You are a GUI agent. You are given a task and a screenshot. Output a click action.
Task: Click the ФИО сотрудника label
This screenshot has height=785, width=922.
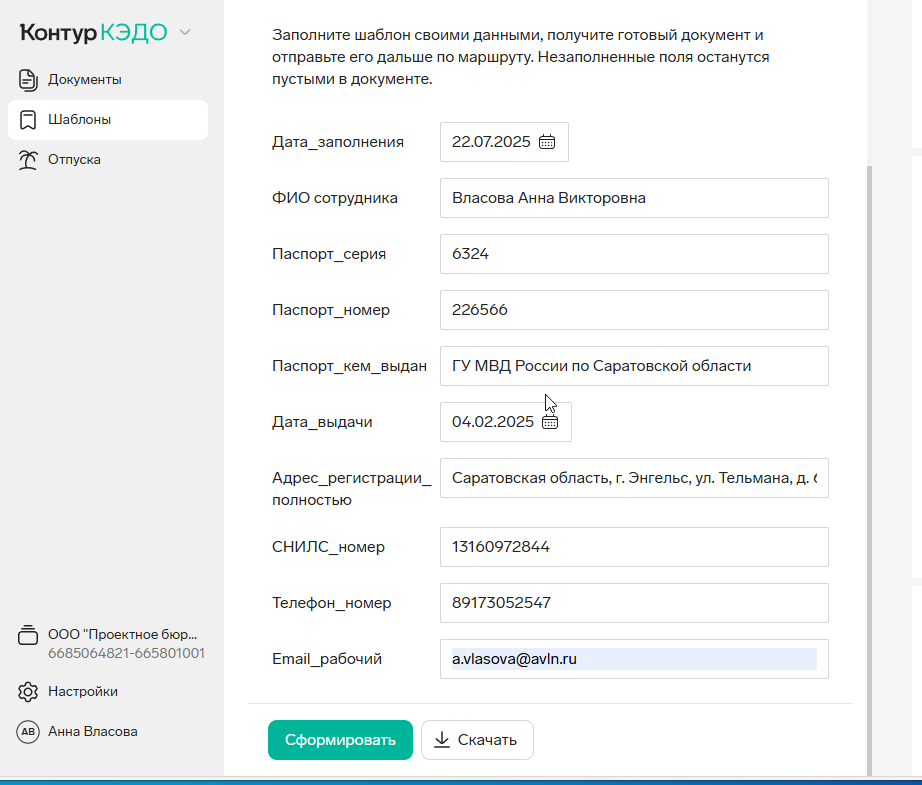(335, 198)
